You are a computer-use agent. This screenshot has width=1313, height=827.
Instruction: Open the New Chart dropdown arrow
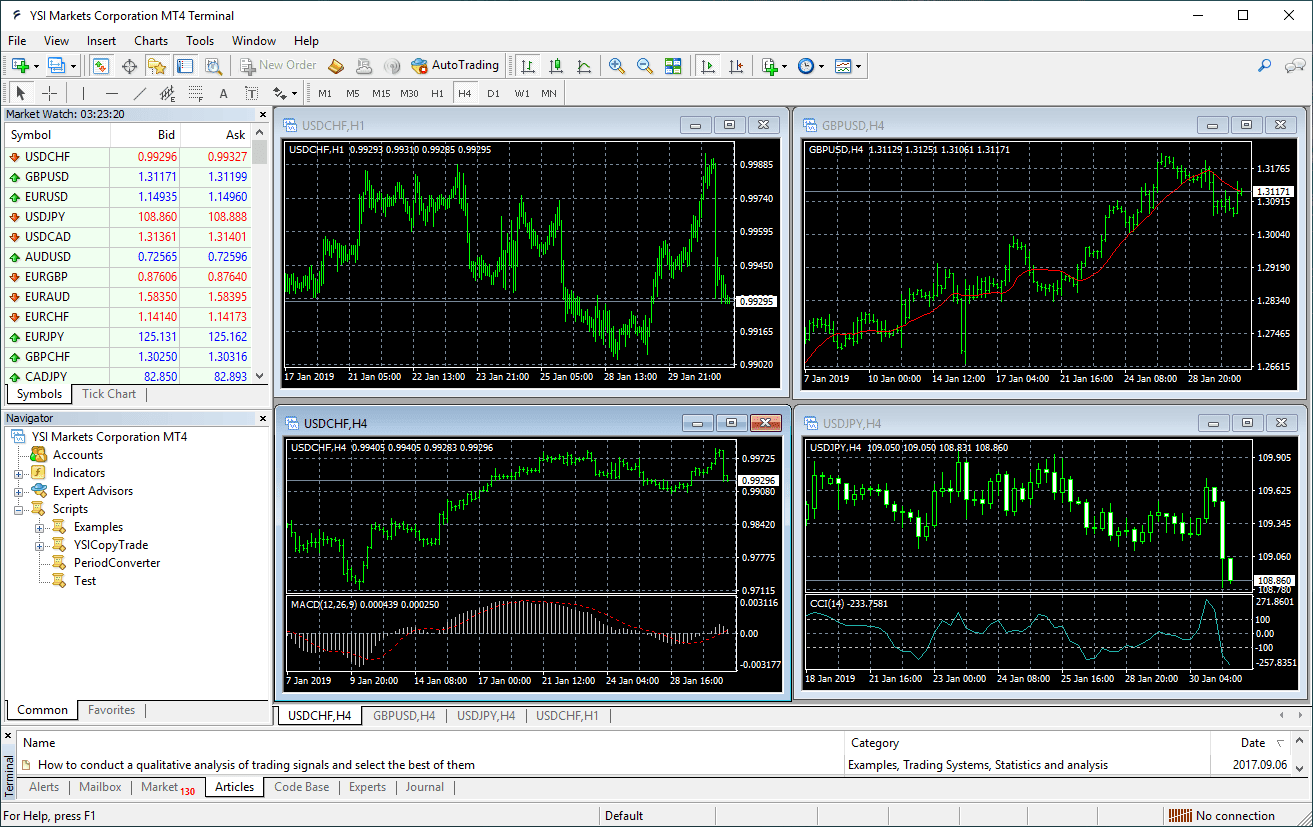[x=36, y=66]
